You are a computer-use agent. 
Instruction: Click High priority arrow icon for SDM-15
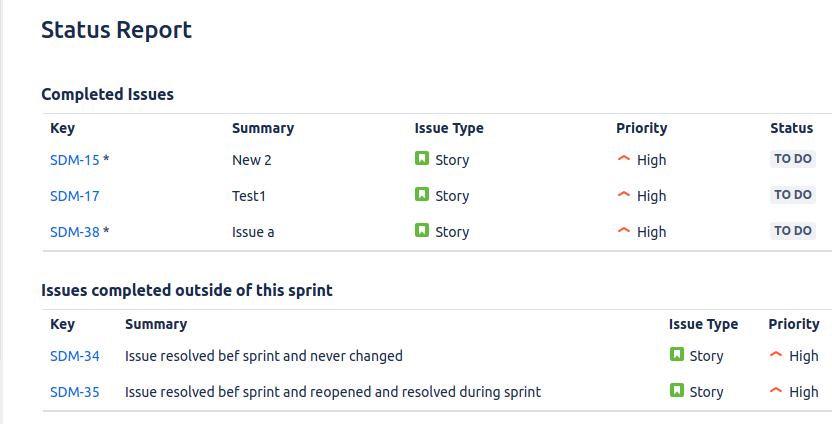coord(624,158)
